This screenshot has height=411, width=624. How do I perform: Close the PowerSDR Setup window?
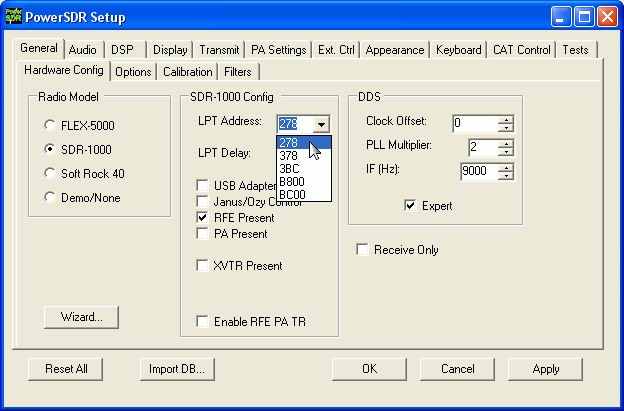coord(608,17)
